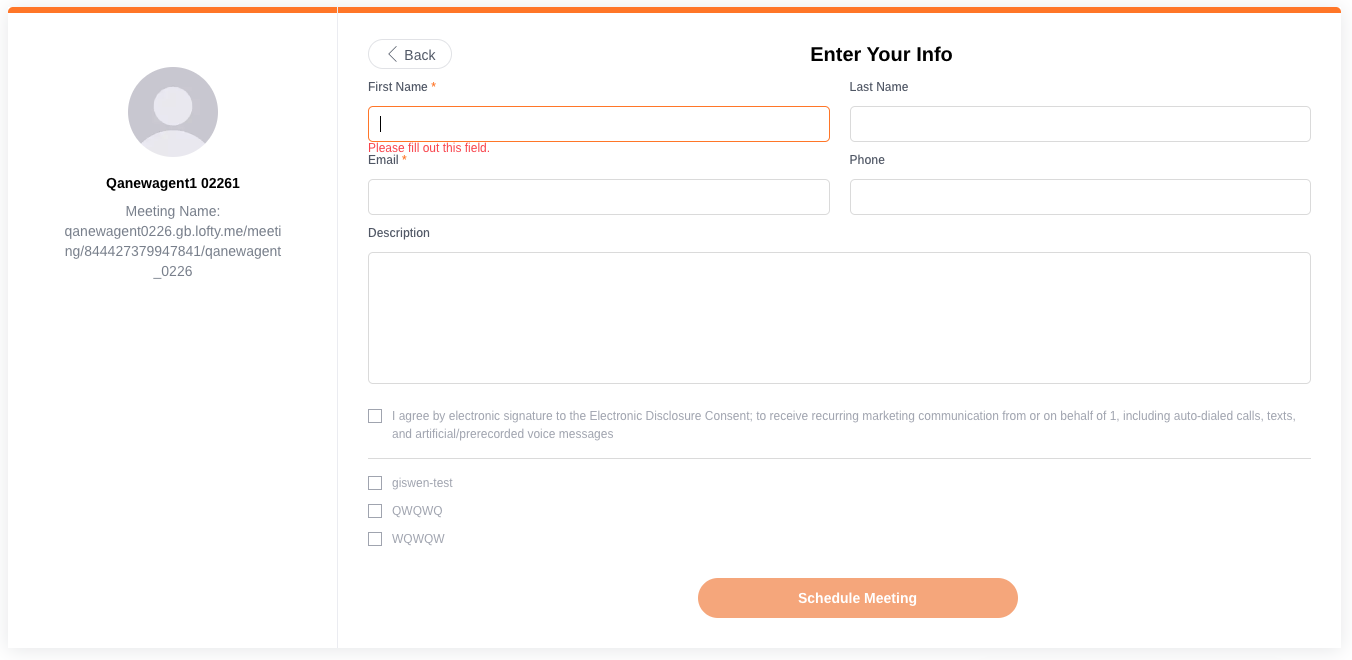Viewport: 1352px width, 660px height.
Task: Enable the giswen-test checkbox
Action: tap(375, 483)
